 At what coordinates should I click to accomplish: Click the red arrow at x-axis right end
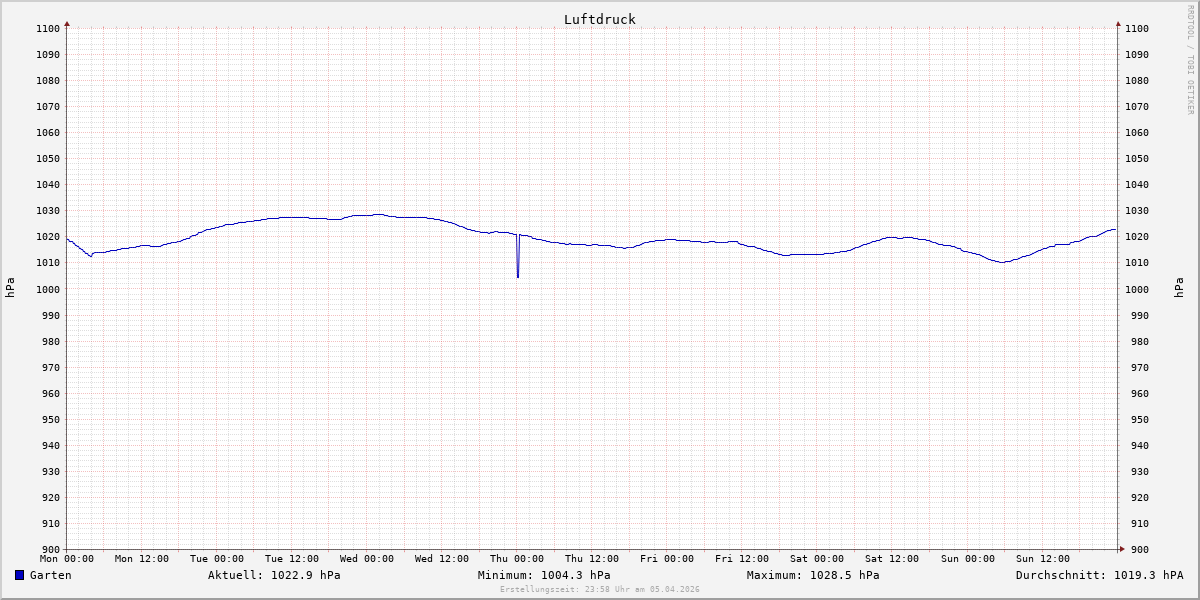[x=1121, y=549]
